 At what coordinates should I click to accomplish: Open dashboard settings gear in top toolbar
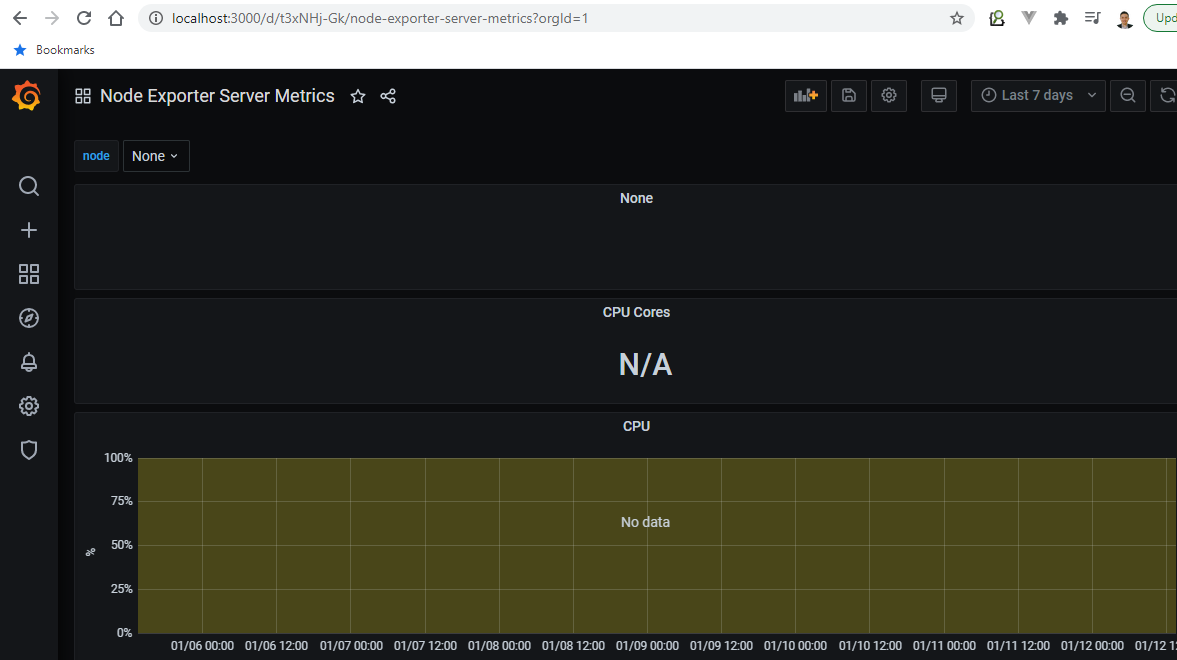(889, 95)
